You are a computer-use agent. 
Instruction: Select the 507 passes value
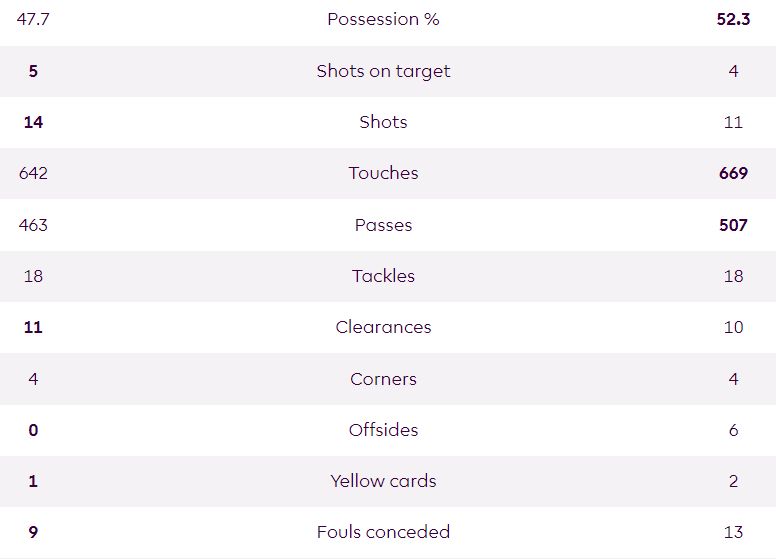733,225
